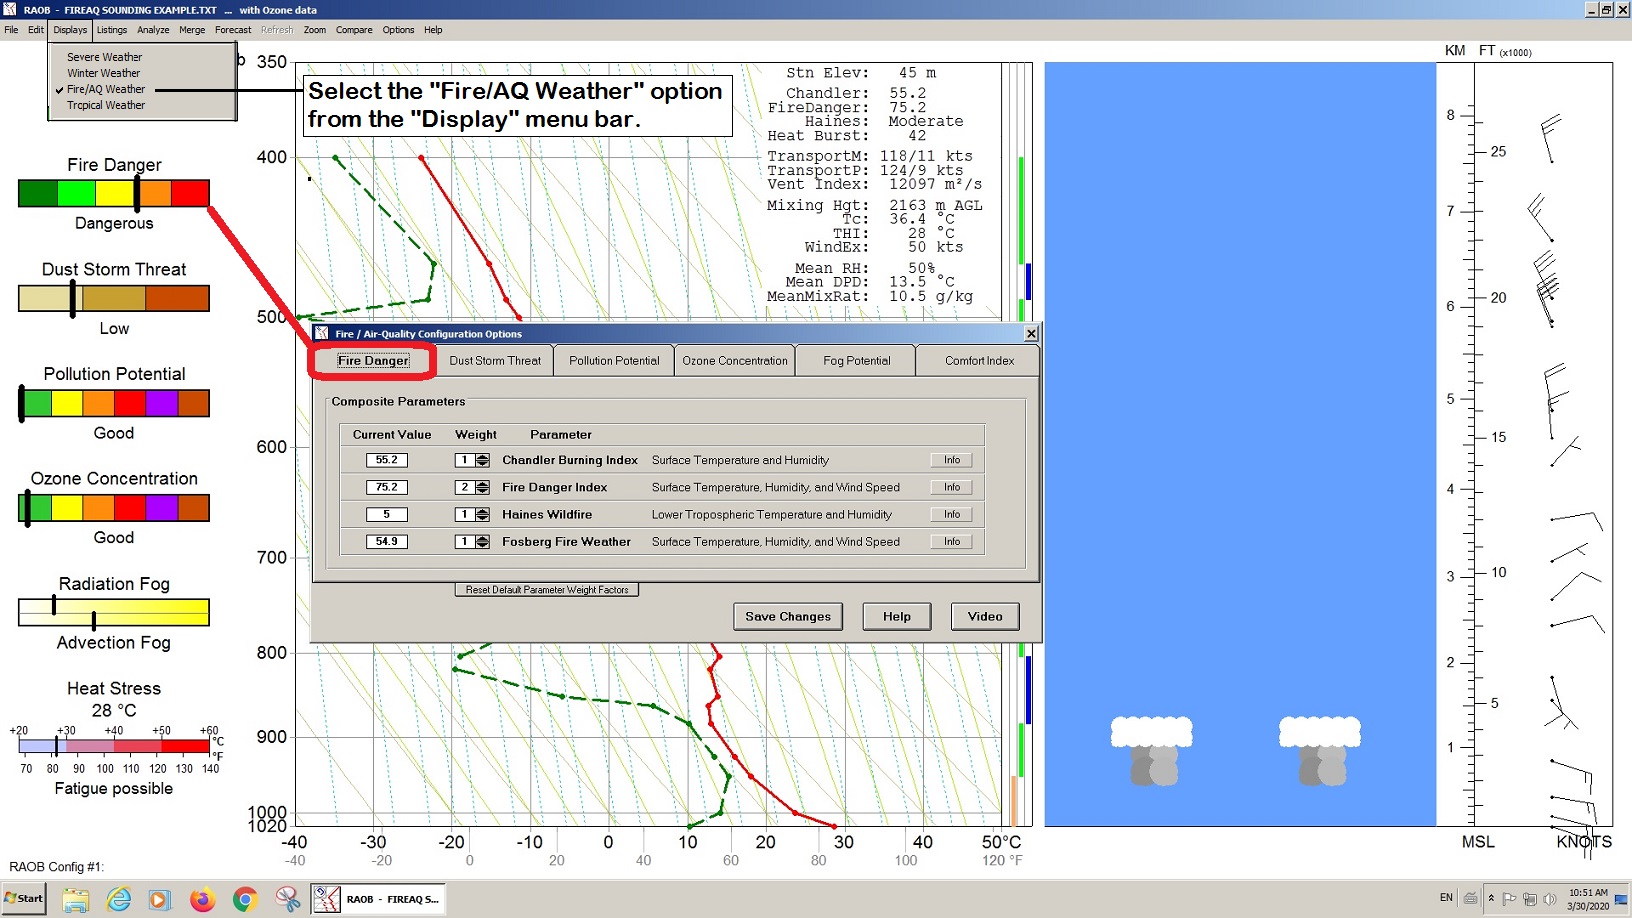Open the Edit menu
1632x918 pixels.
36,30
